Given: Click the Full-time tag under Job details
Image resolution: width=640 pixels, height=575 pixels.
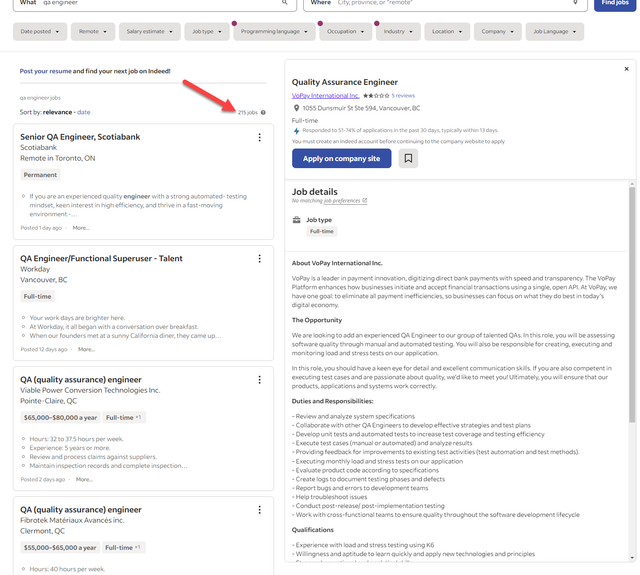Looking at the screenshot, I should tap(322, 231).
